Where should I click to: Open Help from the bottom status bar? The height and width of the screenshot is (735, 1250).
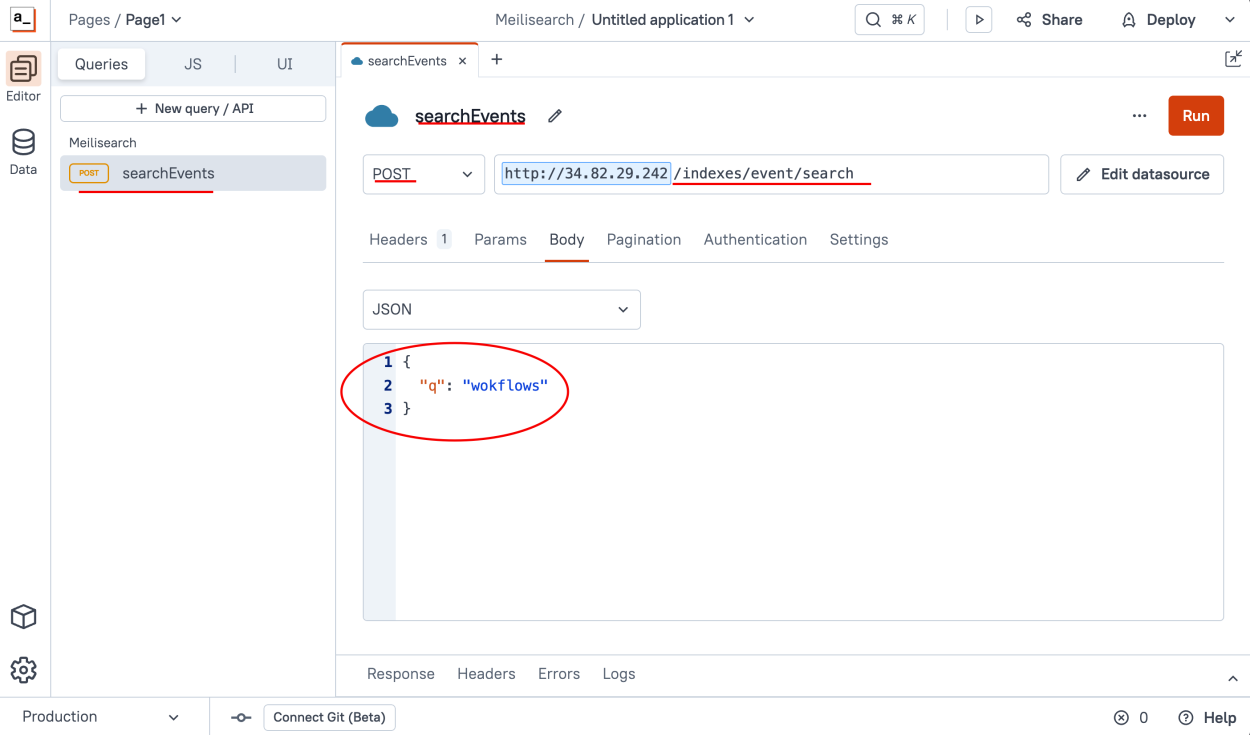pos(1207,717)
